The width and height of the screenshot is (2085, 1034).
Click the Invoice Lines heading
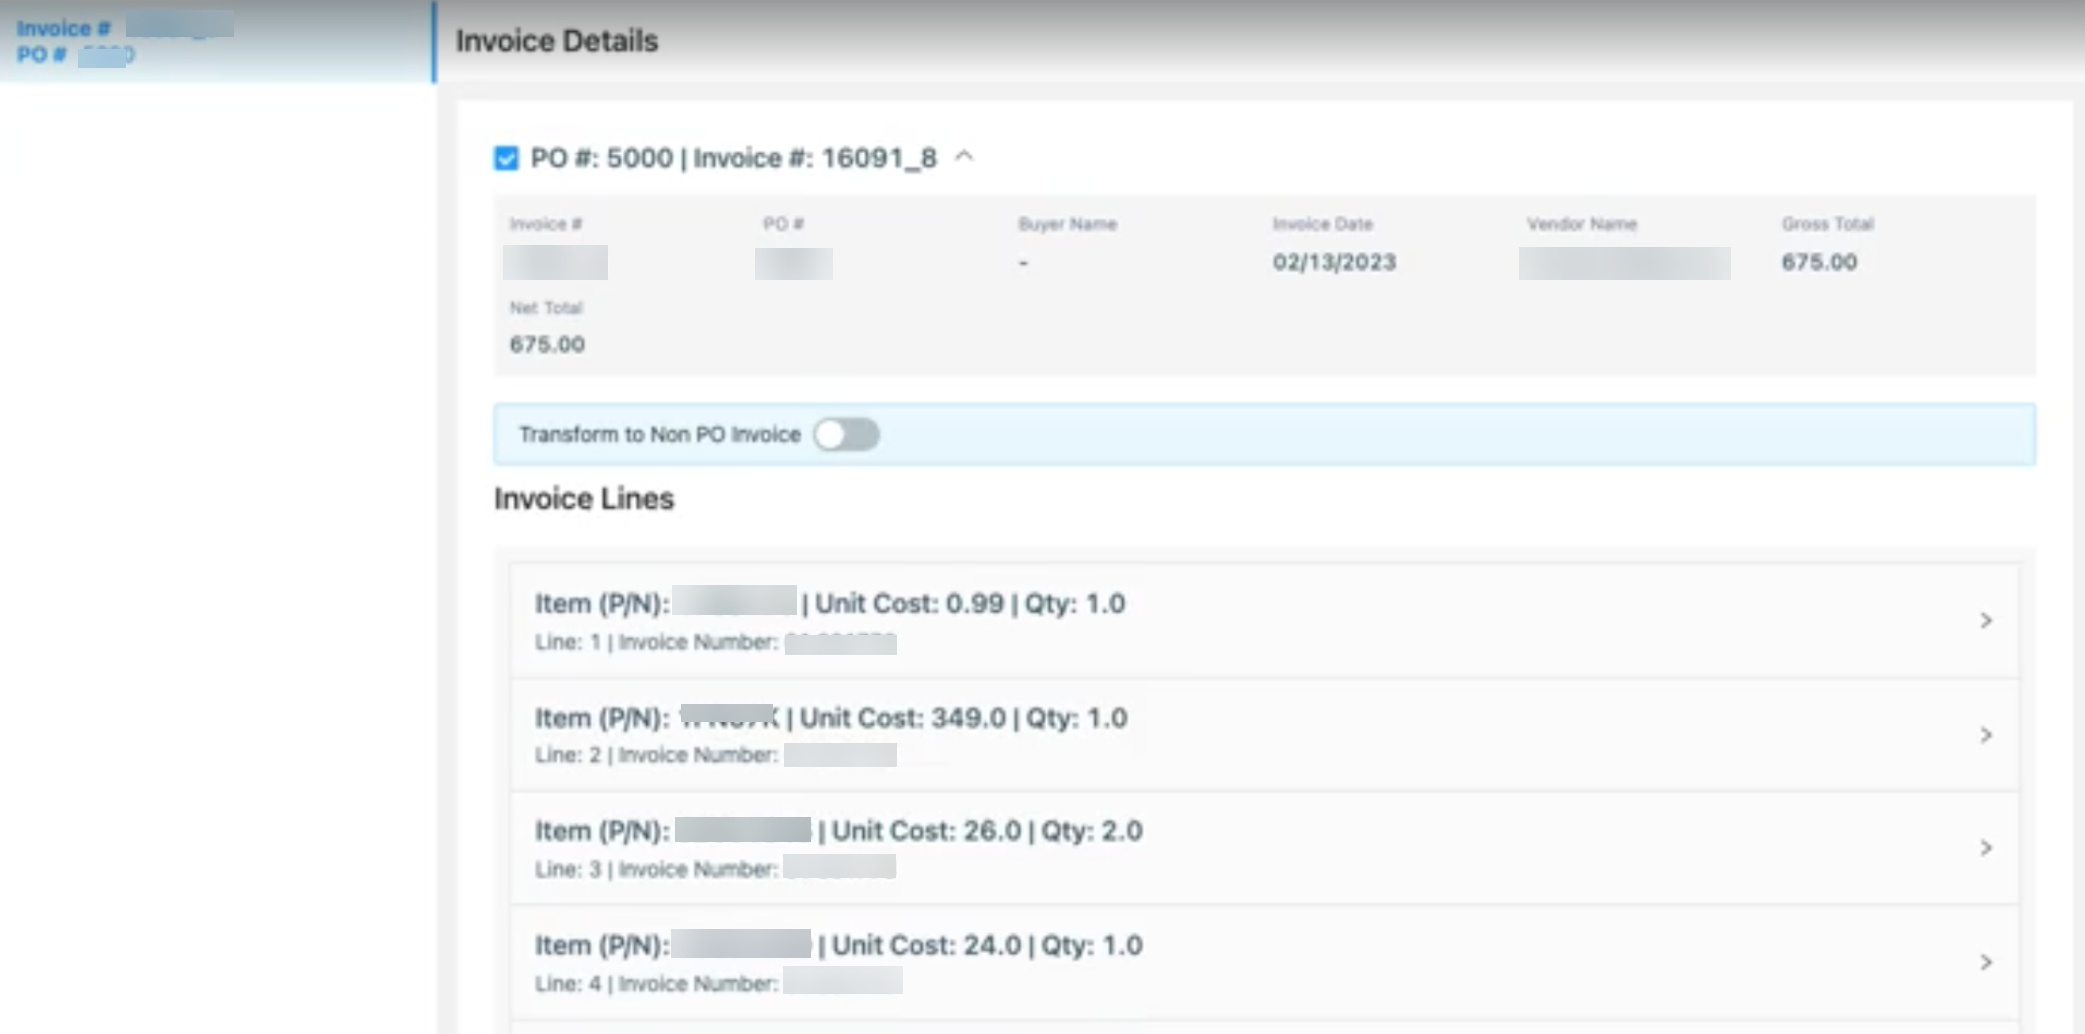pyautogui.click(x=584, y=498)
